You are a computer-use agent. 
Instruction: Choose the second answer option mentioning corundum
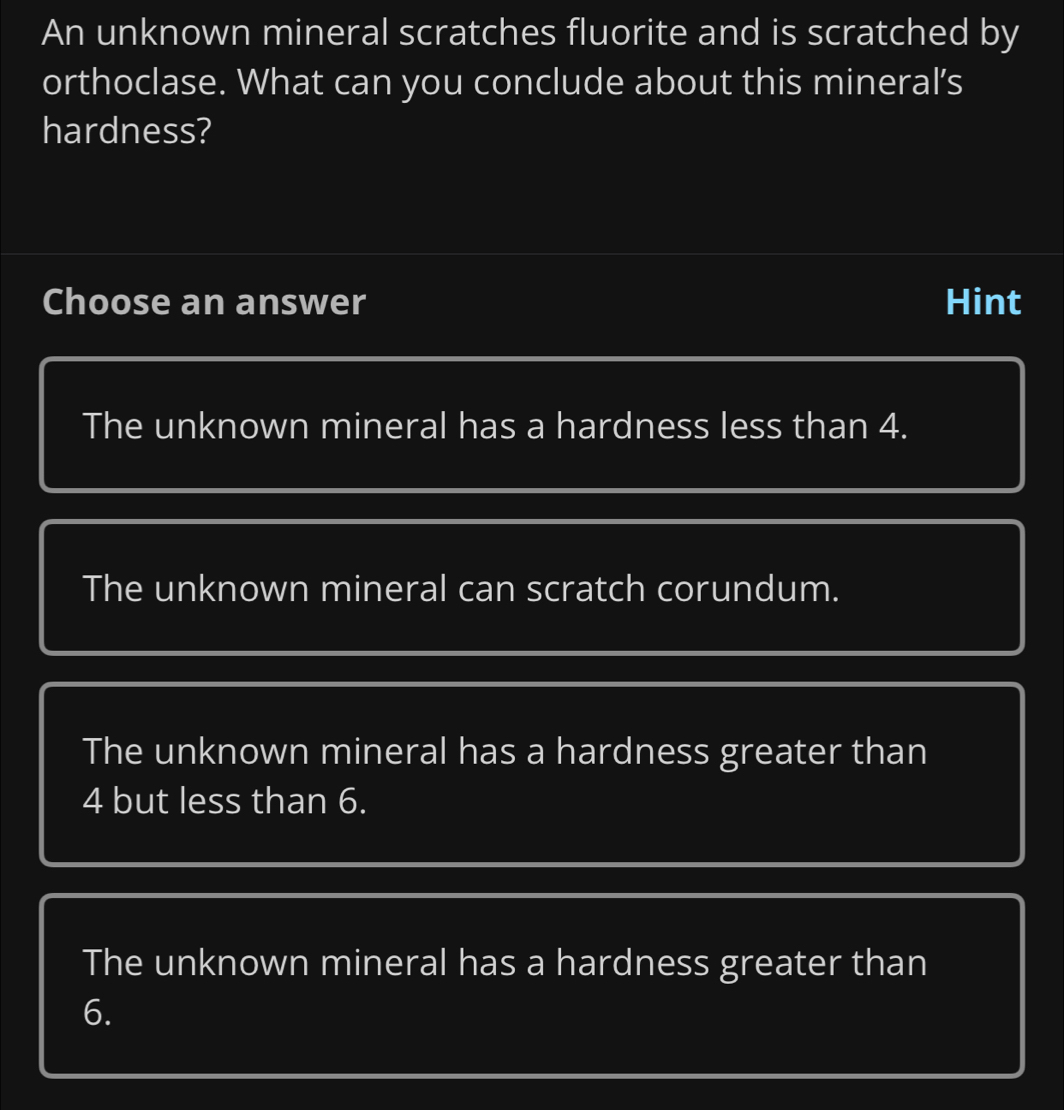(531, 588)
